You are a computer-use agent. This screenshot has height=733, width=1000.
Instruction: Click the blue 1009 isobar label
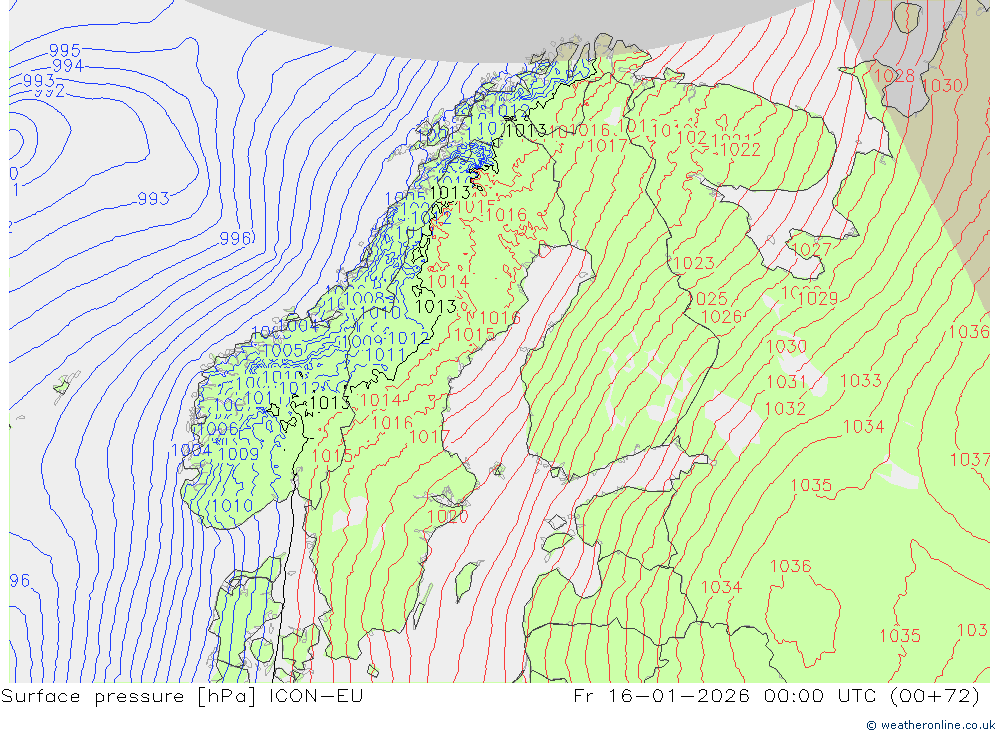(239, 454)
